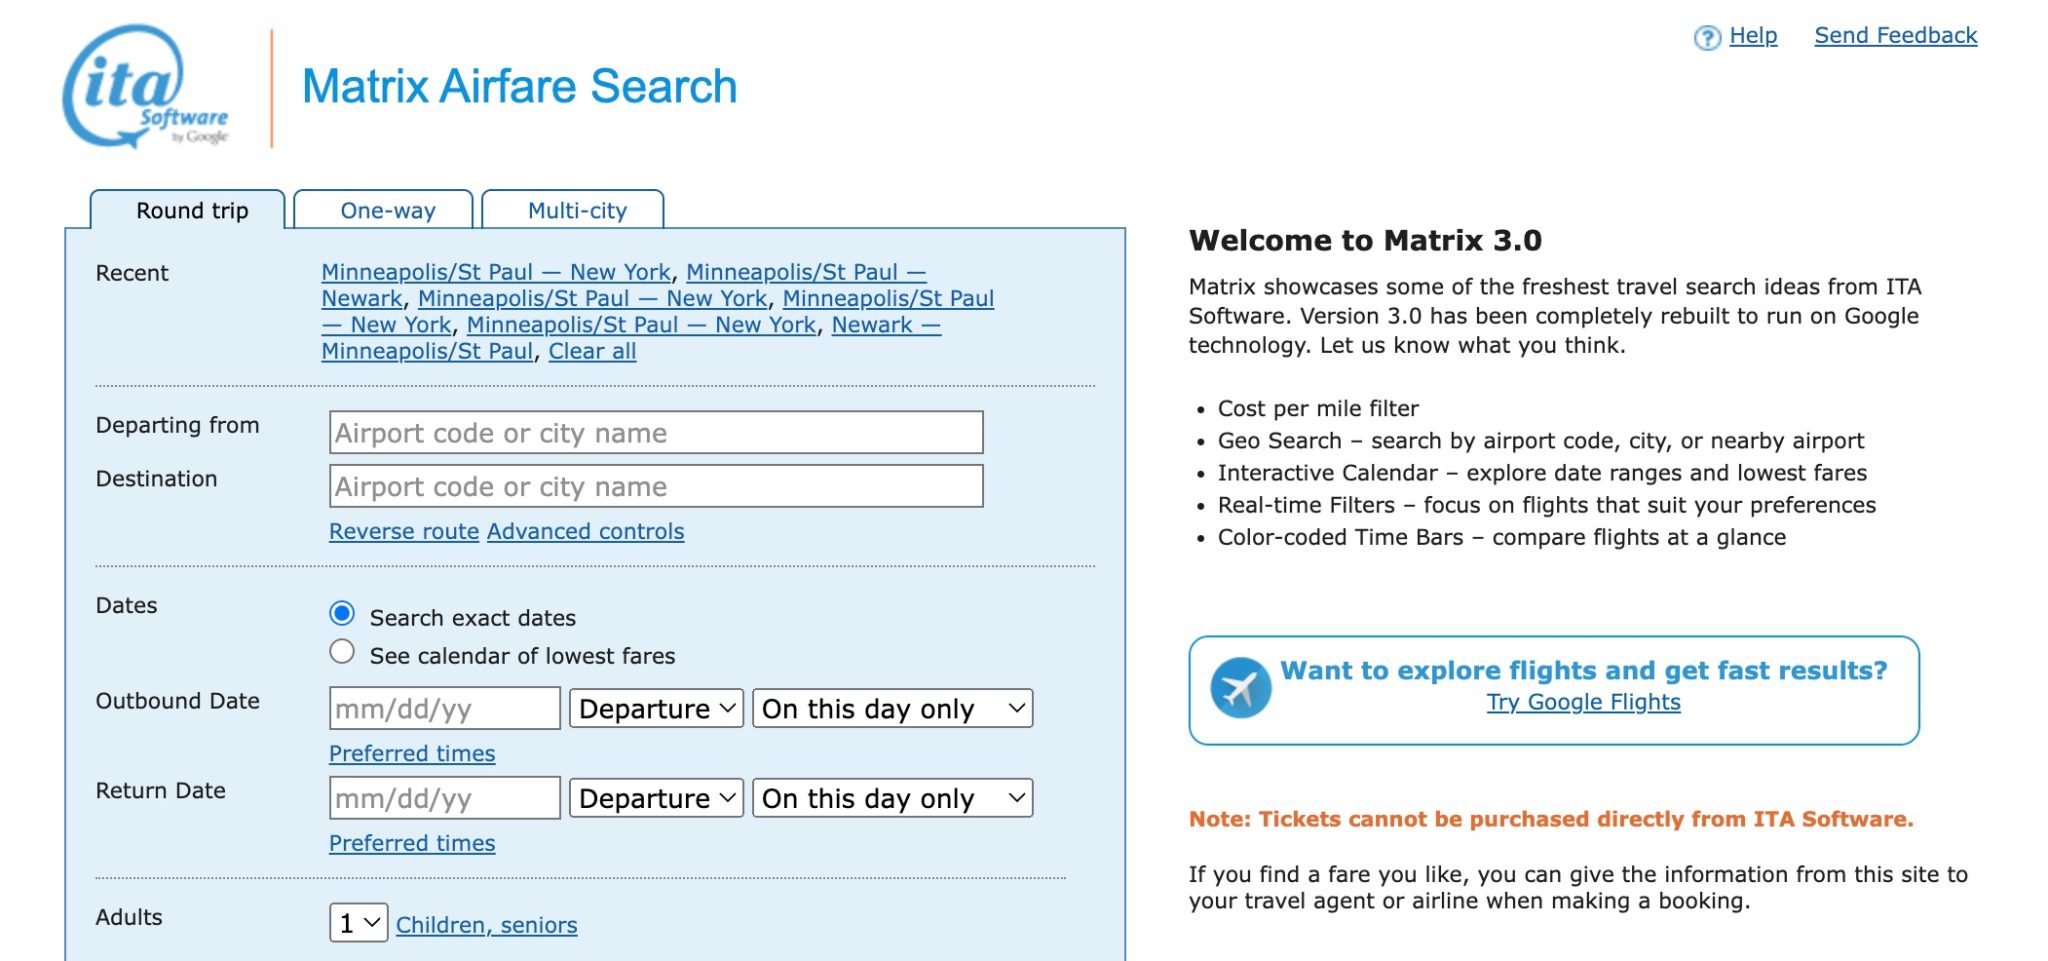Click the Outbound Date text field

pyautogui.click(x=444, y=709)
